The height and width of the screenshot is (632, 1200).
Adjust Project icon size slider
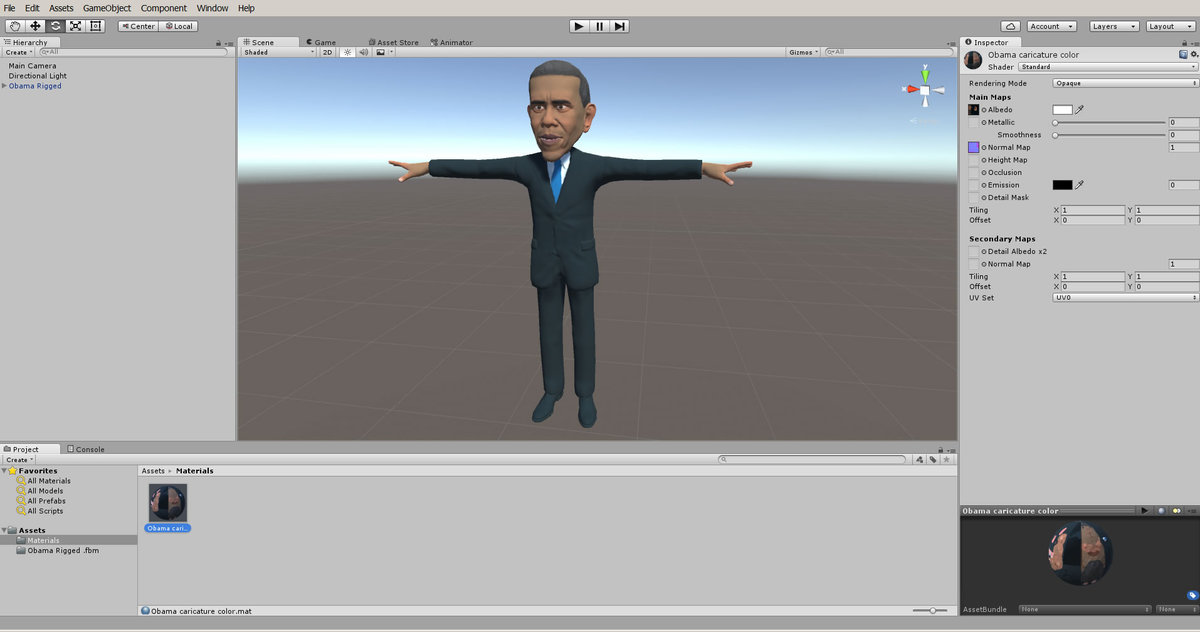pyautogui.click(x=930, y=610)
